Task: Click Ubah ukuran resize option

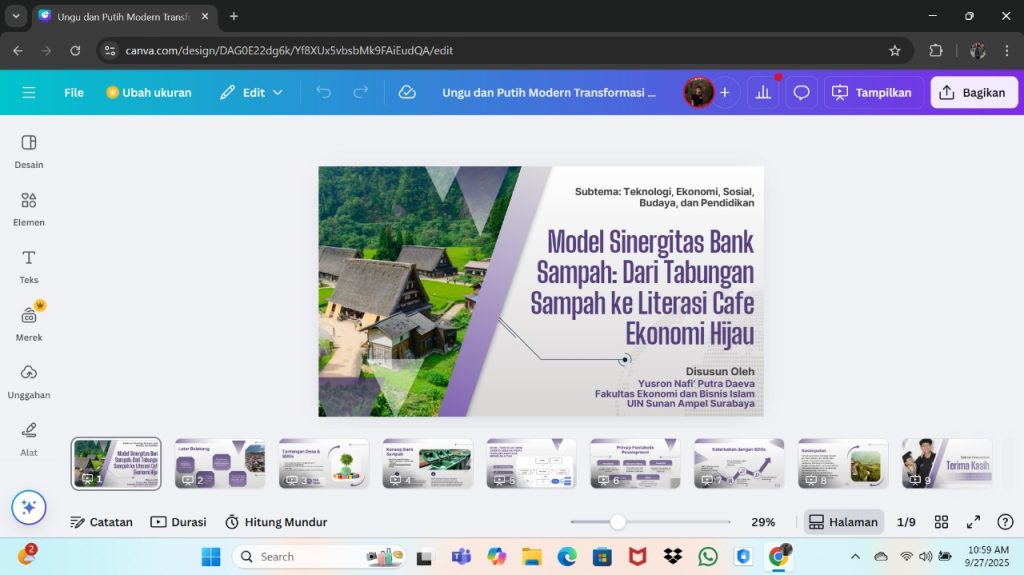Action: [x=148, y=92]
